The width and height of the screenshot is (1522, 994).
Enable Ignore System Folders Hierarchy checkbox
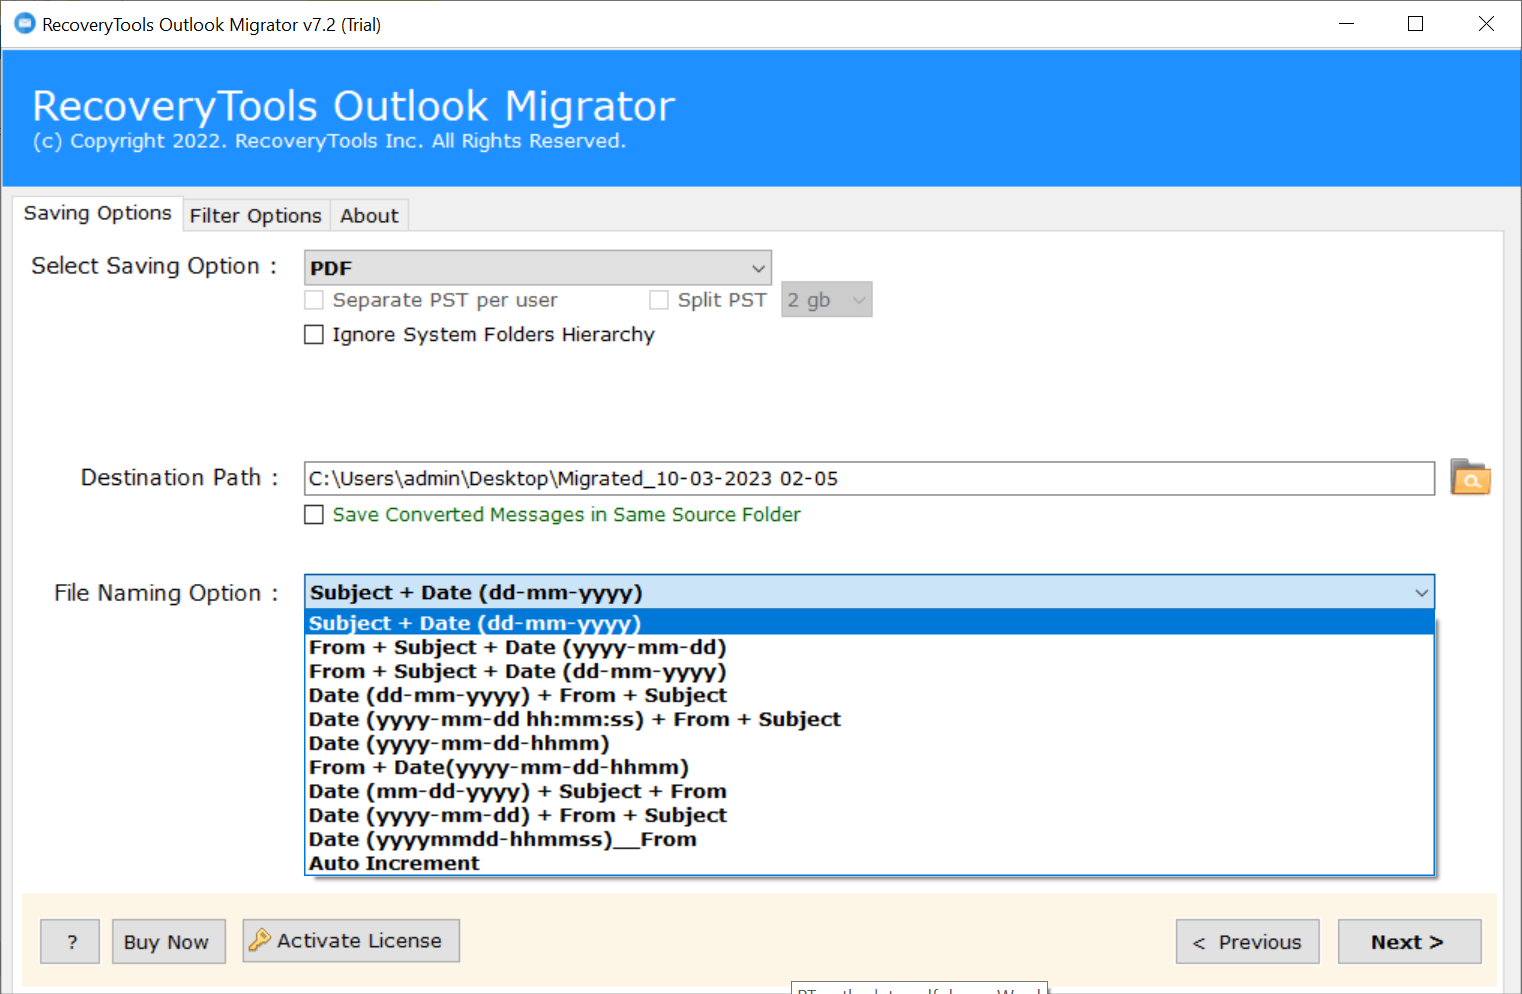314,335
